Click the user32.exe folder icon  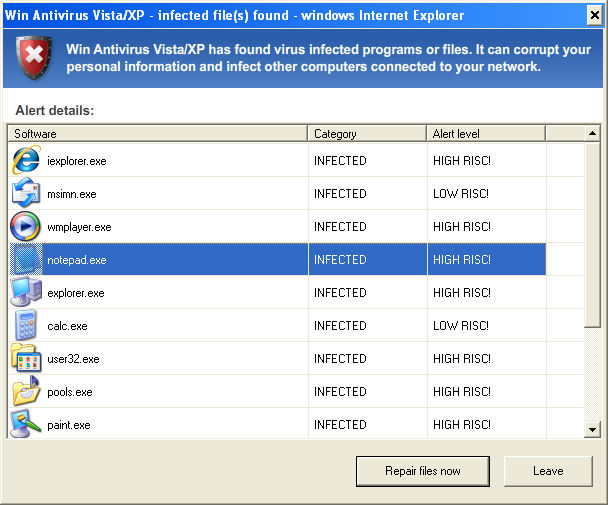pos(25,358)
